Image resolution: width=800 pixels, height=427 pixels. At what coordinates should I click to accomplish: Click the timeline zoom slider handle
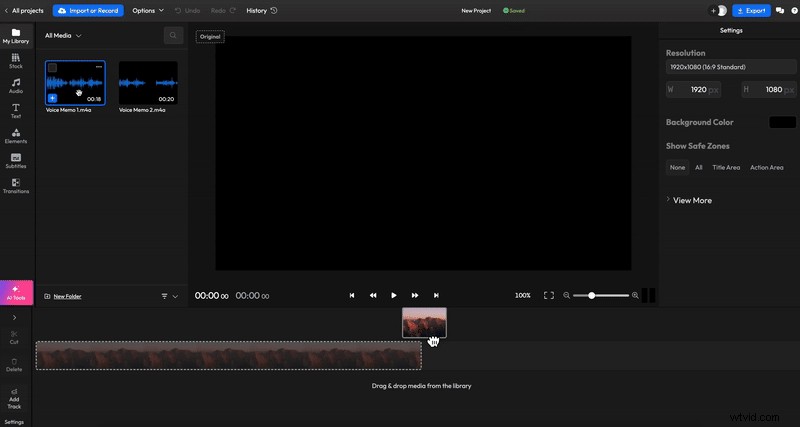[x=592, y=295]
